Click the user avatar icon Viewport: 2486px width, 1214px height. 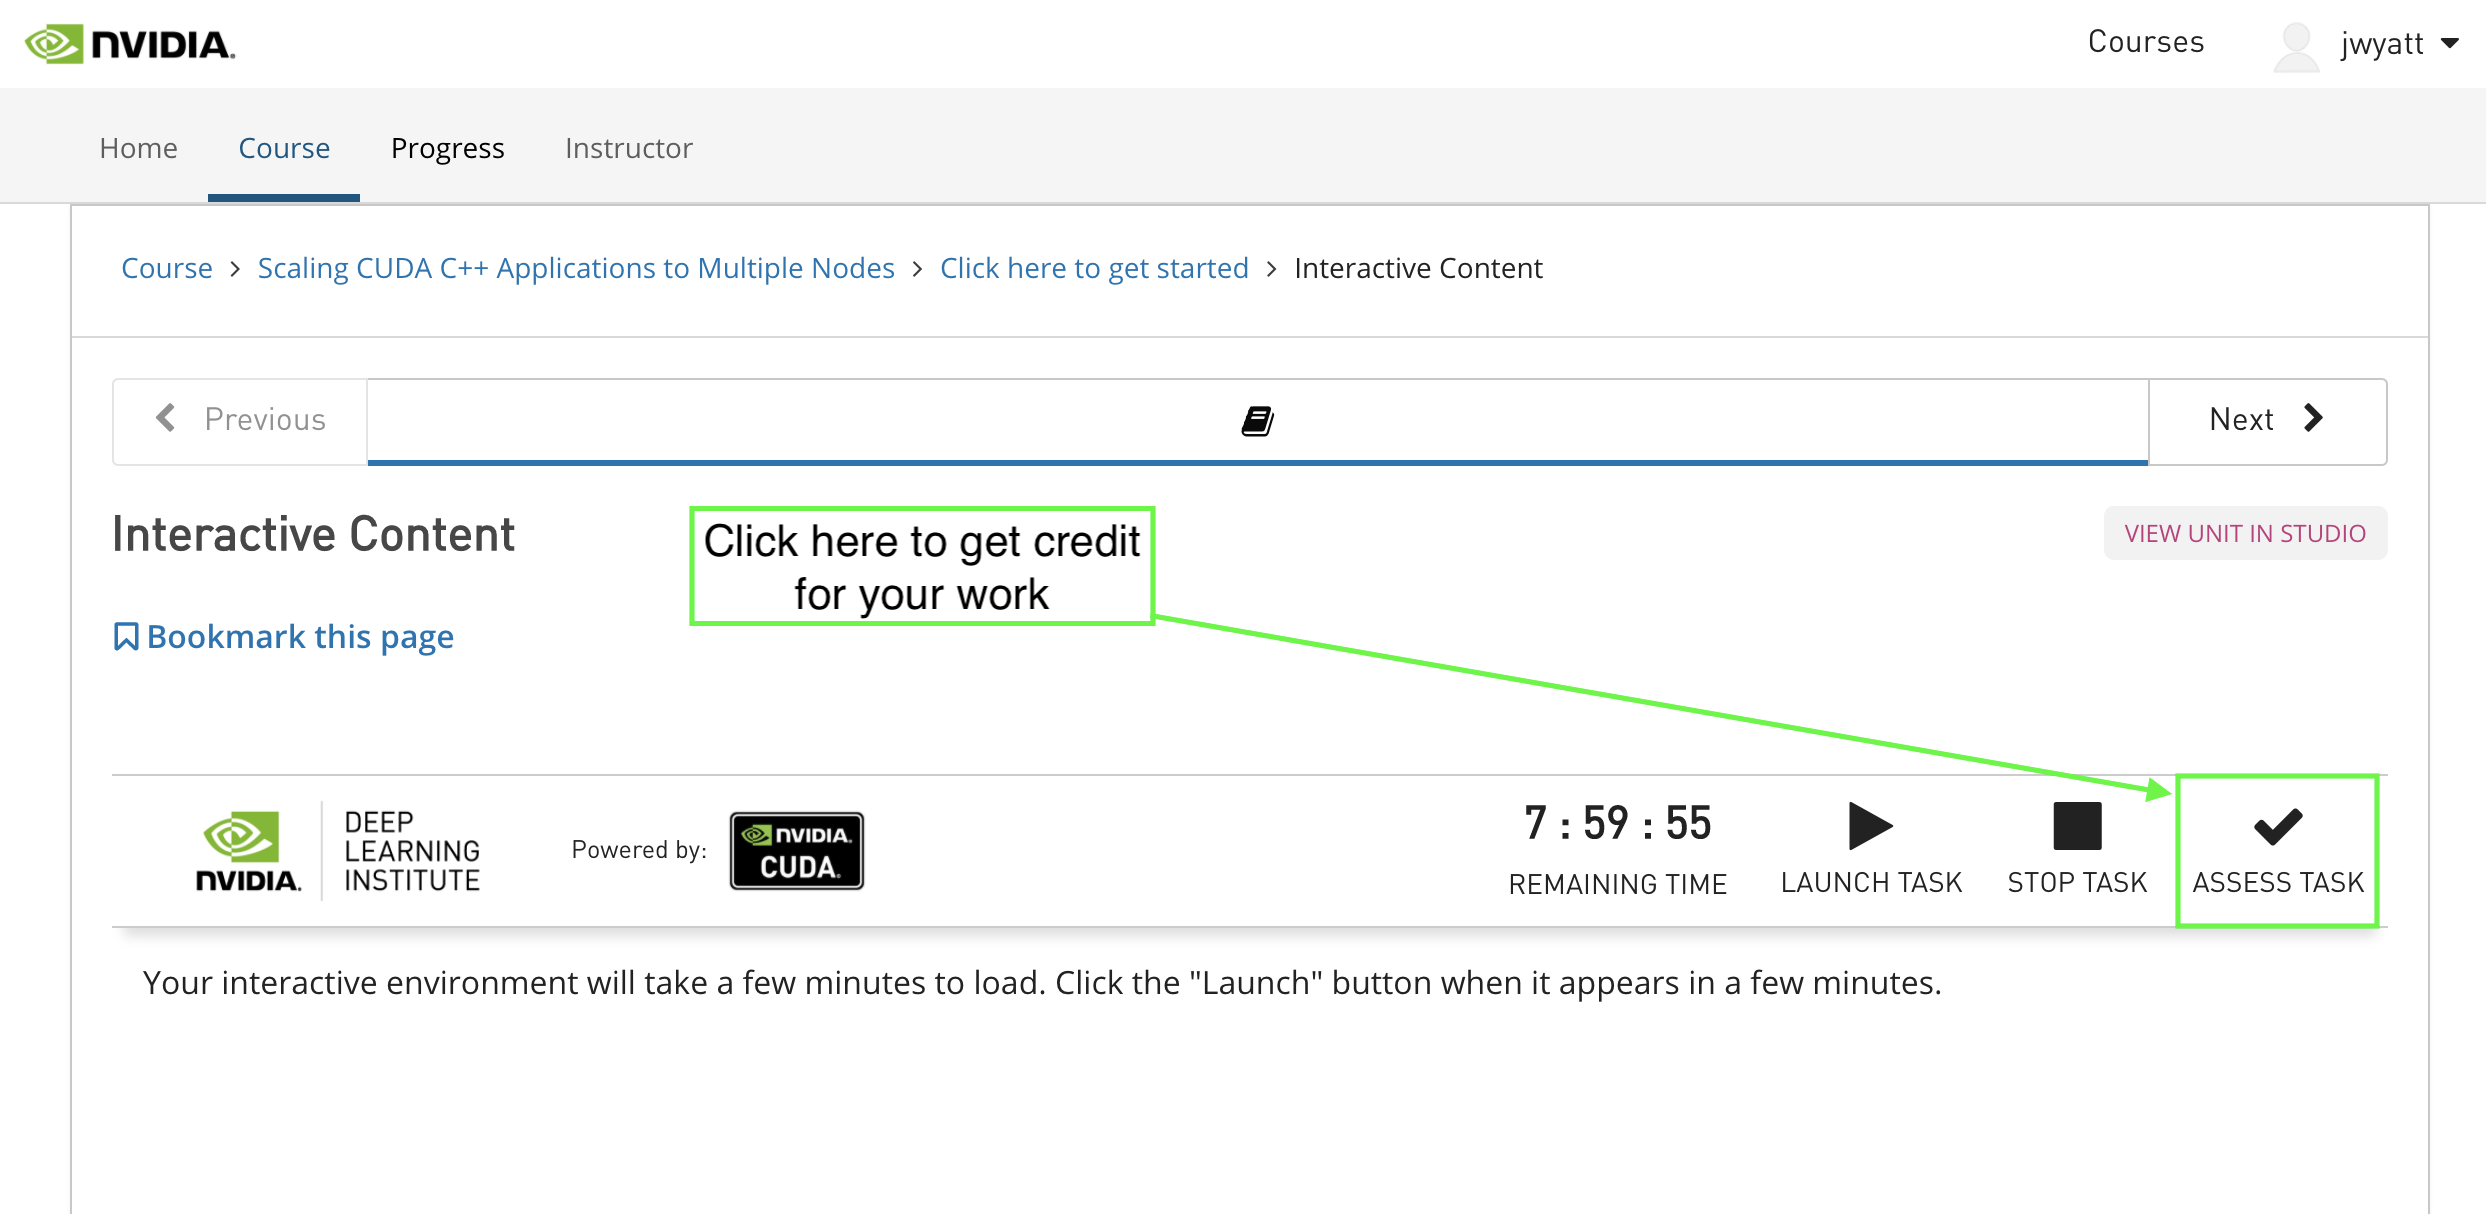(2295, 46)
